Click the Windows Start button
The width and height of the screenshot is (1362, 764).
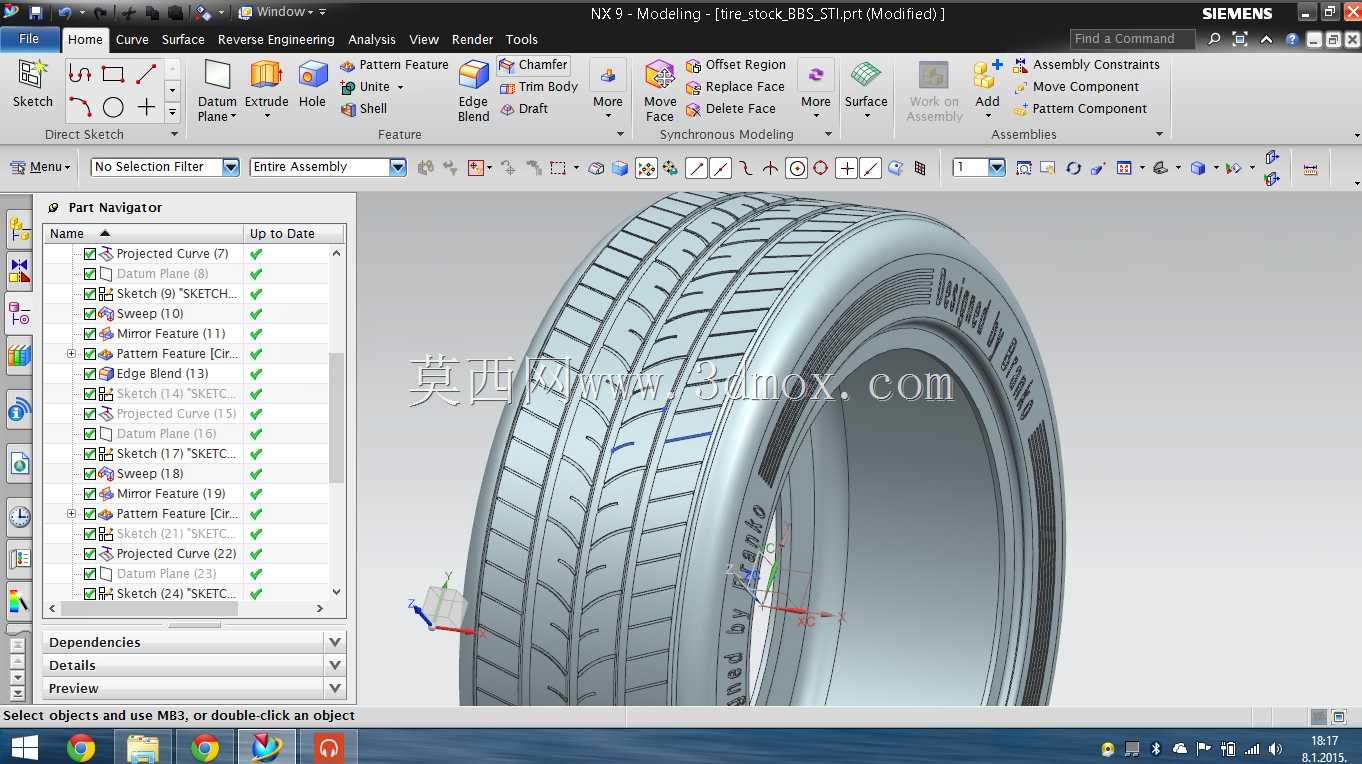point(23,747)
